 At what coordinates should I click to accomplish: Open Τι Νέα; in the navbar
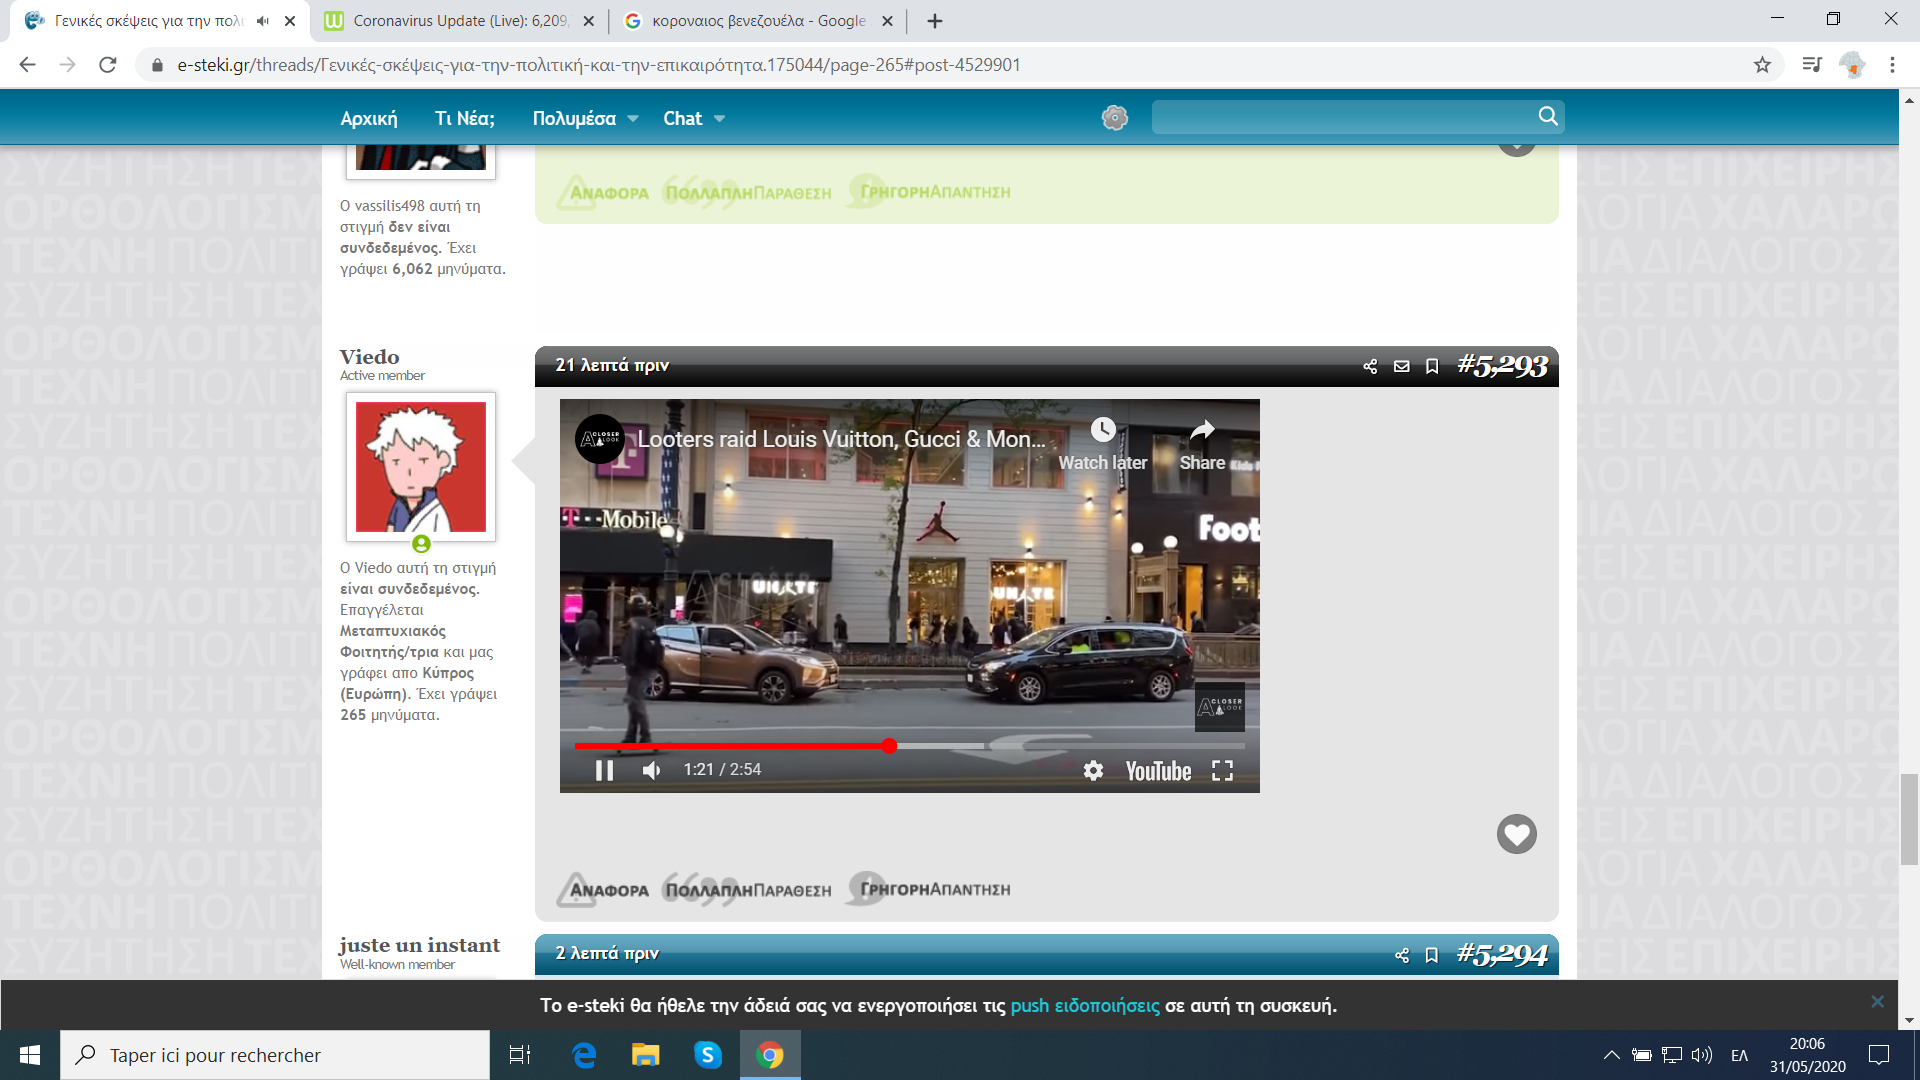pos(465,118)
